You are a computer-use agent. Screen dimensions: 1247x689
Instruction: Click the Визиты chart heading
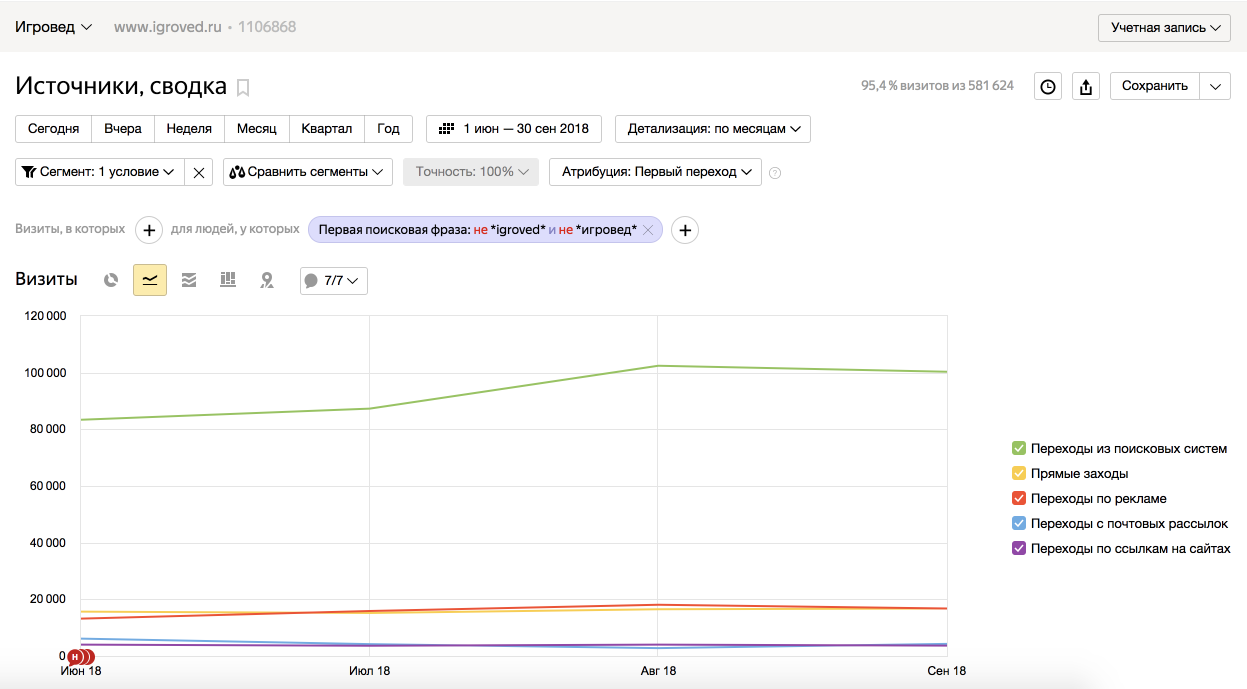[46, 280]
